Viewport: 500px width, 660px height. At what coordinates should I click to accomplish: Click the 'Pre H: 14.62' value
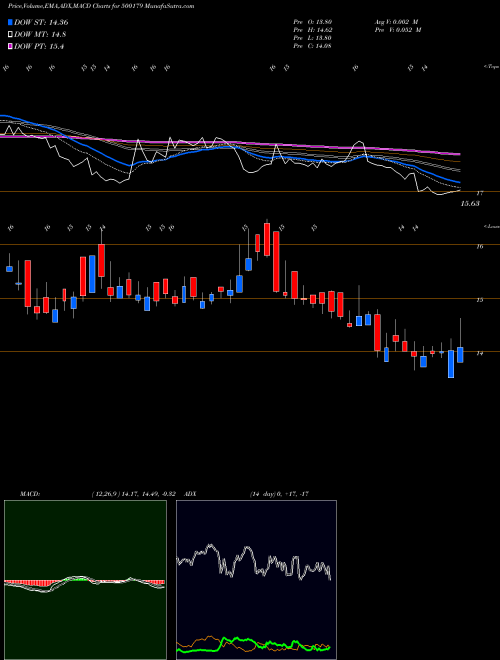click(x=312, y=30)
